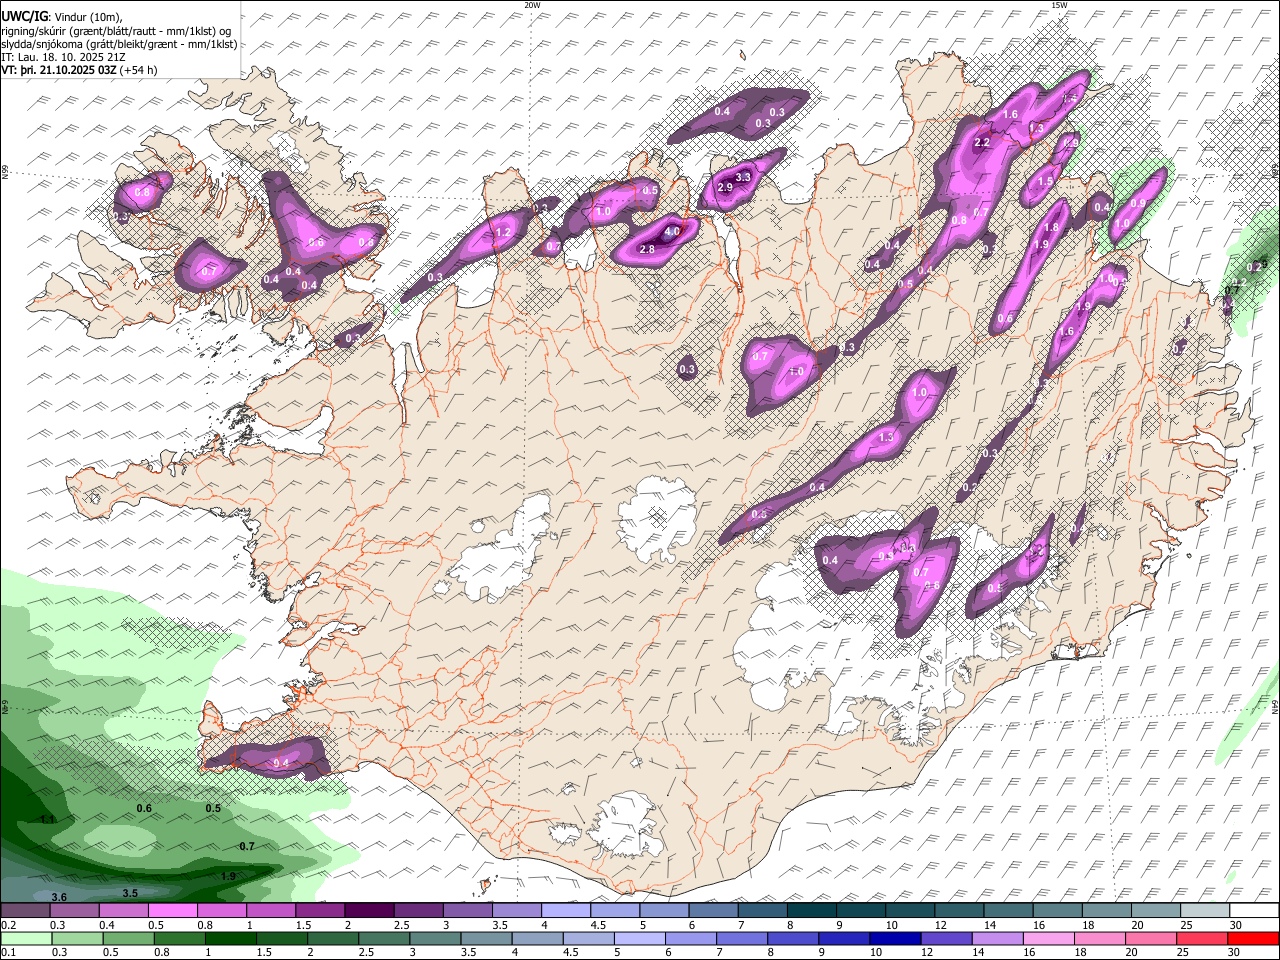Click the 2.8 snowfall value

coord(647,249)
